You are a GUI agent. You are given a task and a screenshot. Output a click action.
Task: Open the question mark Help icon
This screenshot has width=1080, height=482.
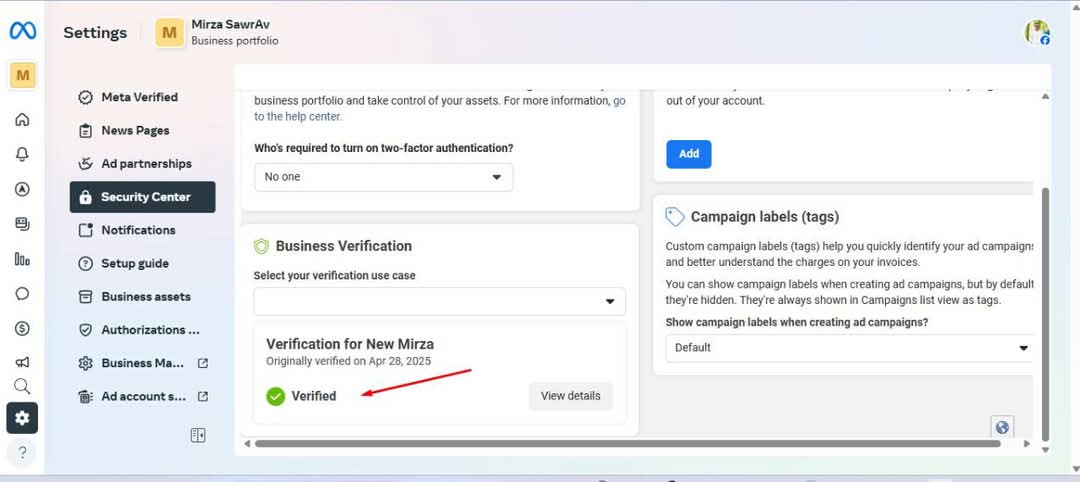(22, 452)
